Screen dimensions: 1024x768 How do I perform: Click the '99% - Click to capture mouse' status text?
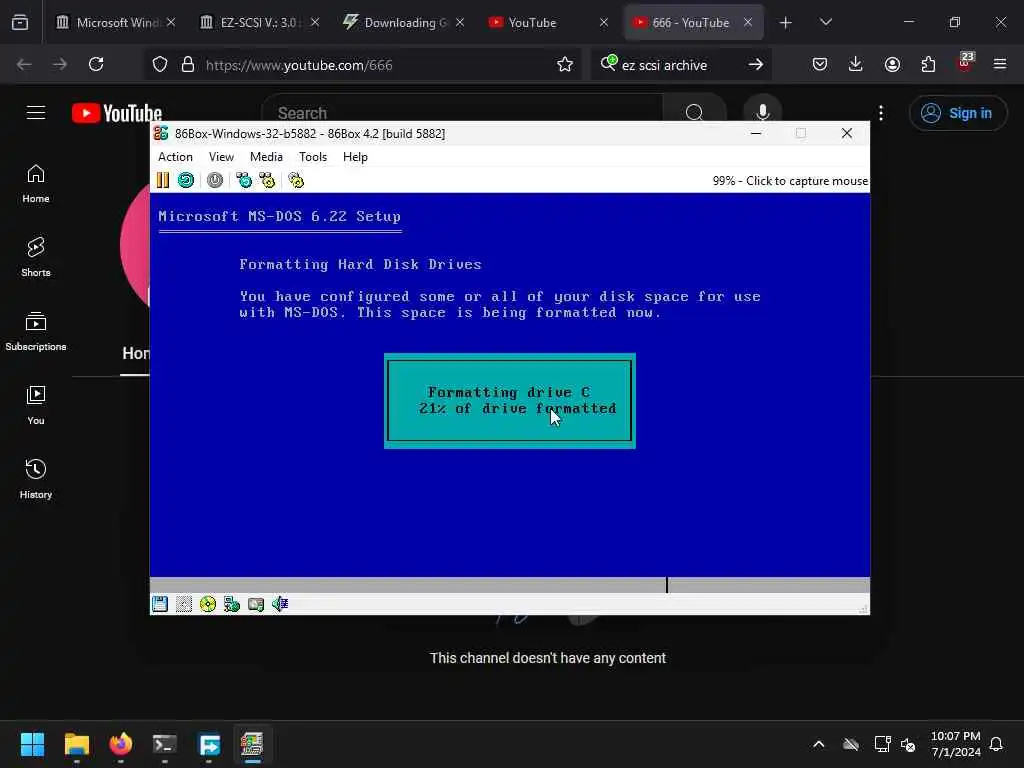click(x=790, y=181)
